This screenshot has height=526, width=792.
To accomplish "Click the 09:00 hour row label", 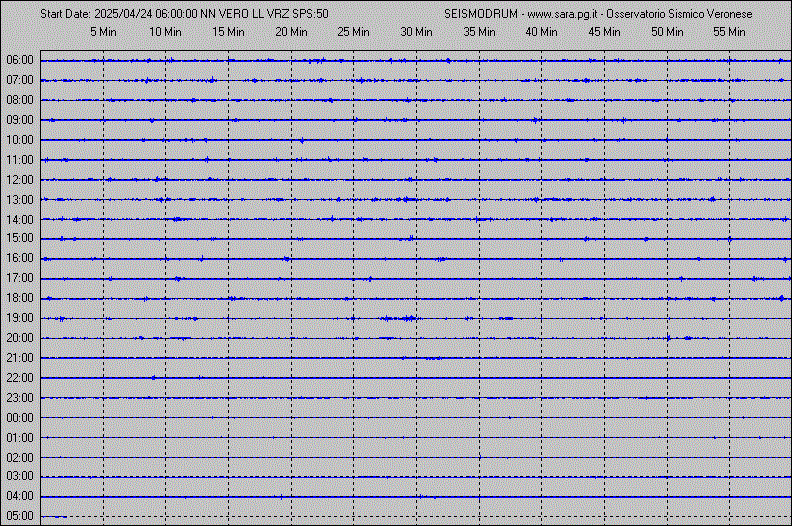I will pyautogui.click(x=20, y=120).
